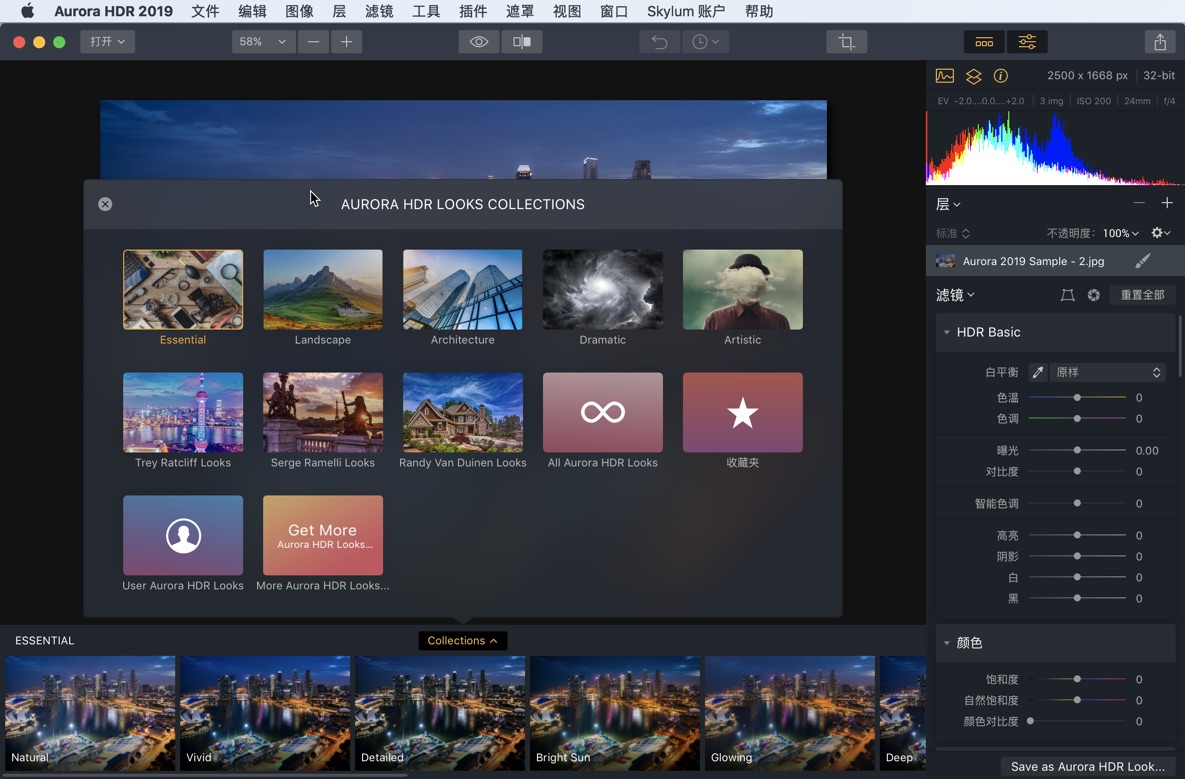Open the opacity 100% dropdown
Image resolution: width=1185 pixels, height=779 pixels.
pyautogui.click(x=1120, y=233)
